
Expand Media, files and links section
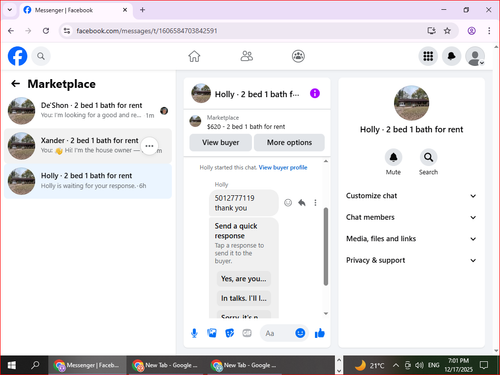[x=411, y=239]
